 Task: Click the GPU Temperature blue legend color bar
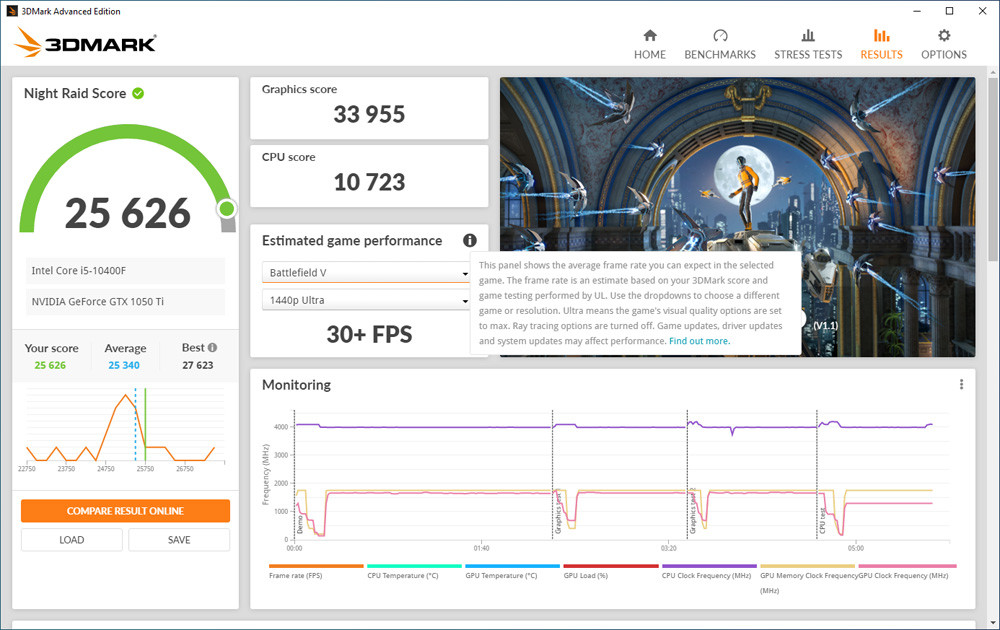tap(512, 566)
